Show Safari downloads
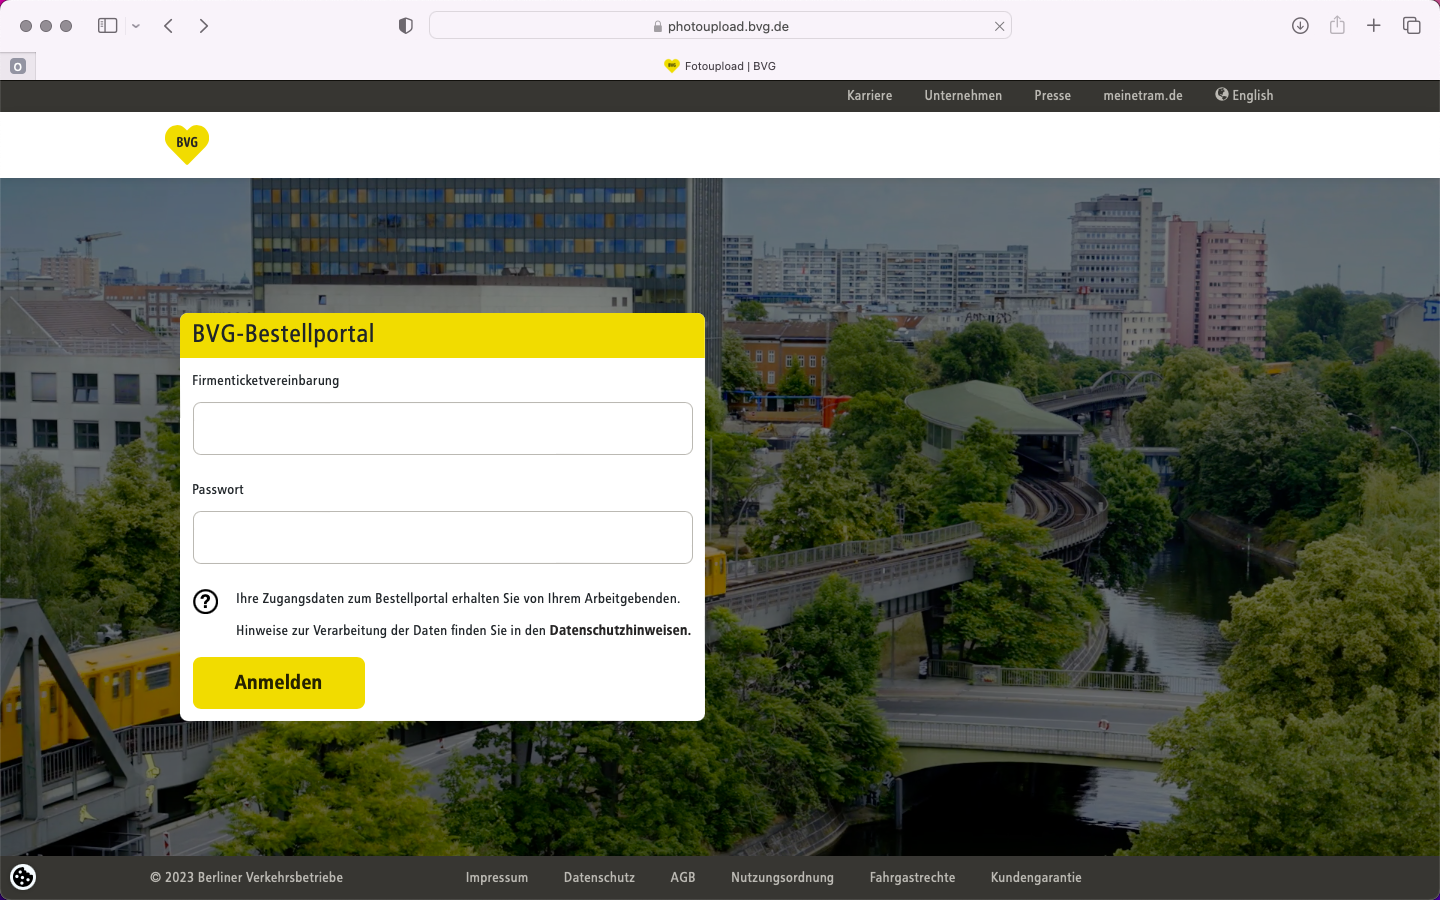Image resolution: width=1440 pixels, height=900 pixels. pyautogui.click(x=1300, y=26)
